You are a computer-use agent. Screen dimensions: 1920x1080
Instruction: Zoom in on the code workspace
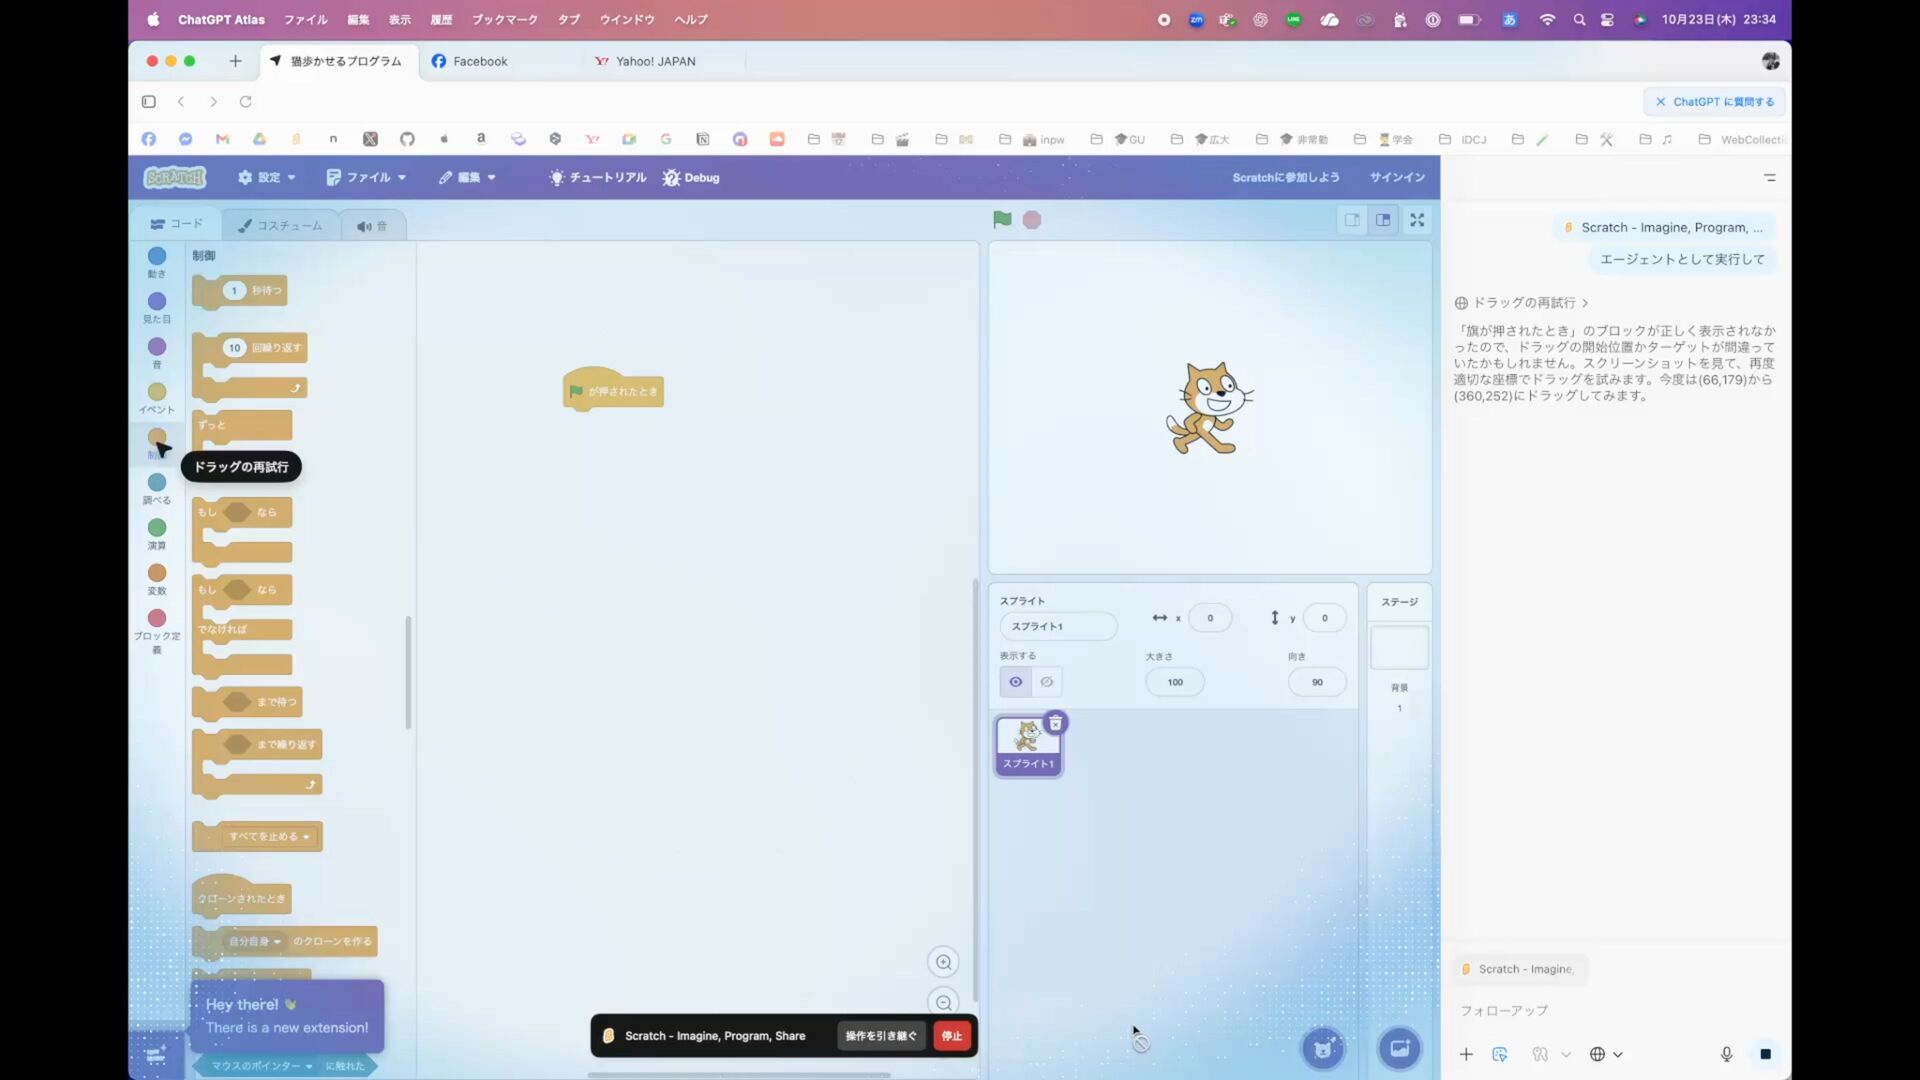943,962
